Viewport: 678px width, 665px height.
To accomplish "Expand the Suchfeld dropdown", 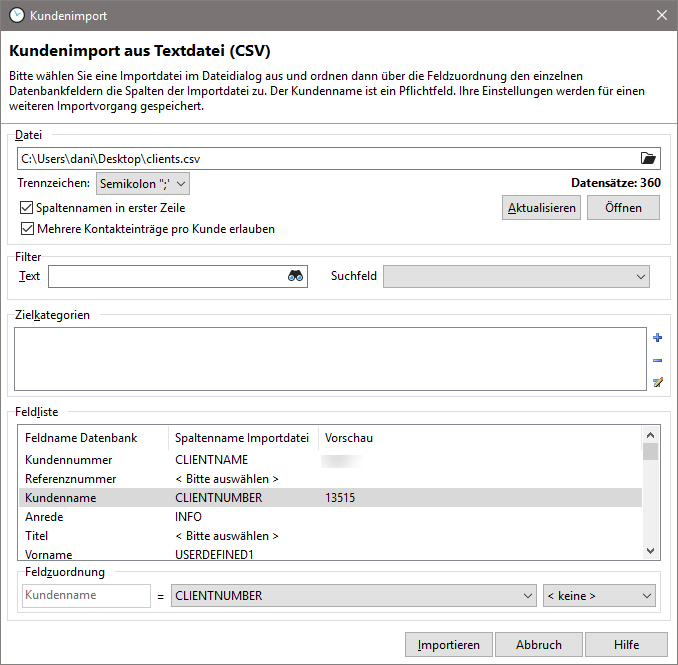I will [x=516, y=276].
